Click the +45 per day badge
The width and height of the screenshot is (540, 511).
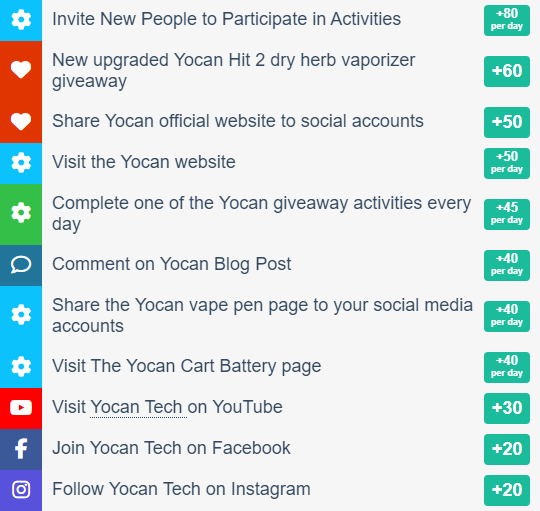point(507,214)
